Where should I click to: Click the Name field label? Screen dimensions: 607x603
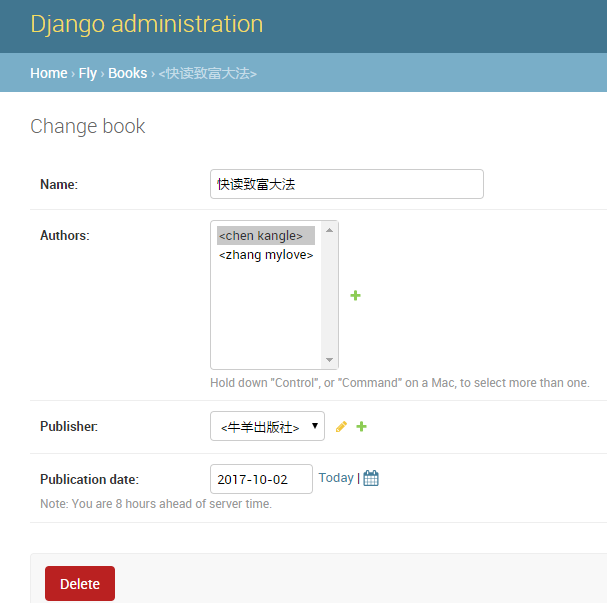coord(59,185)
